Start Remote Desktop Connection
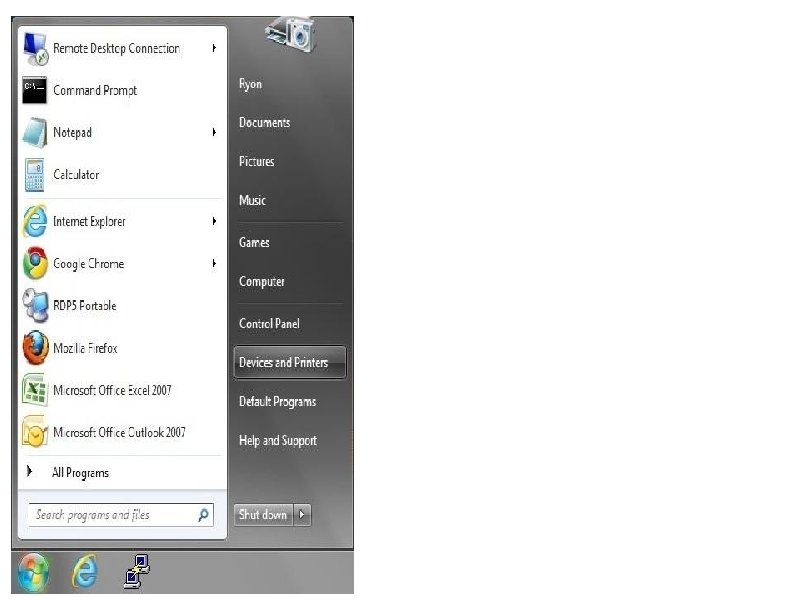800x600 pixels. click(113, 48)
